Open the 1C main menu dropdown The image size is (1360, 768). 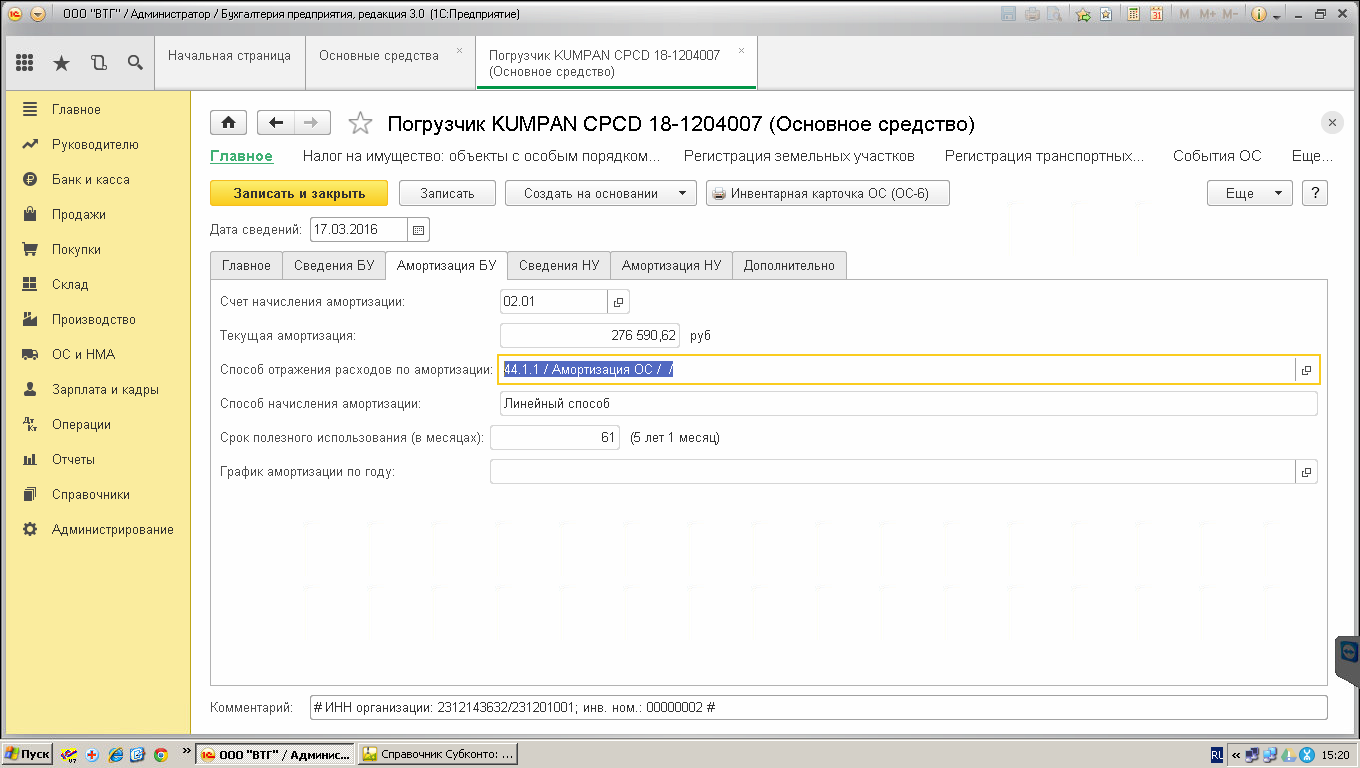pyautogui.click(x=38, y=15)
